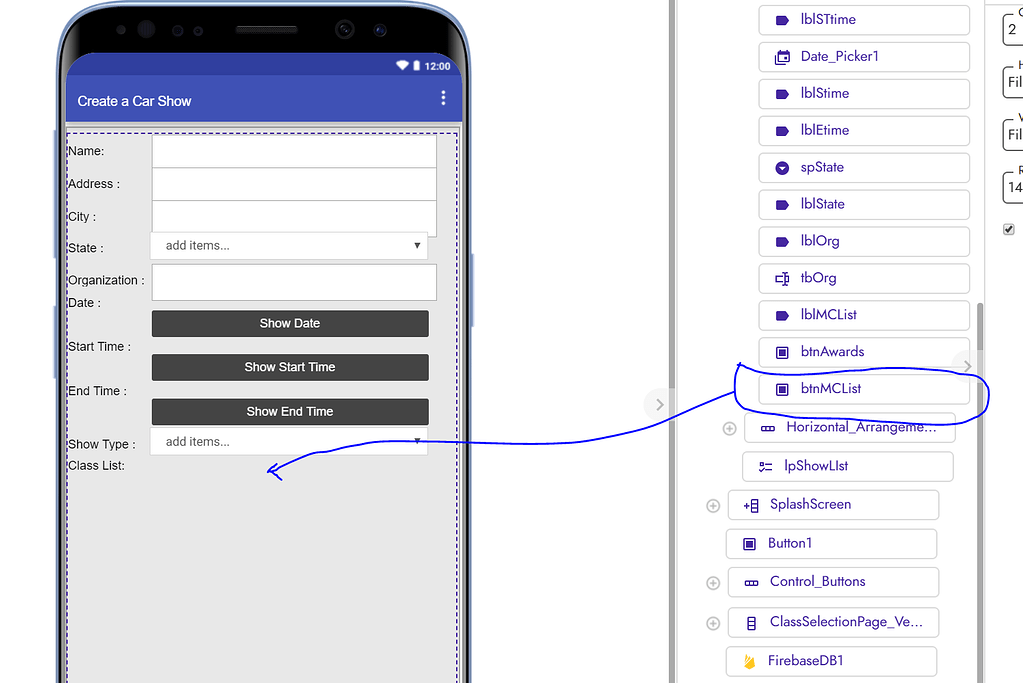
Task: Click the chevron arrow at right of btnAwards row
Action: pyautogui.click(x=967, y=366)
